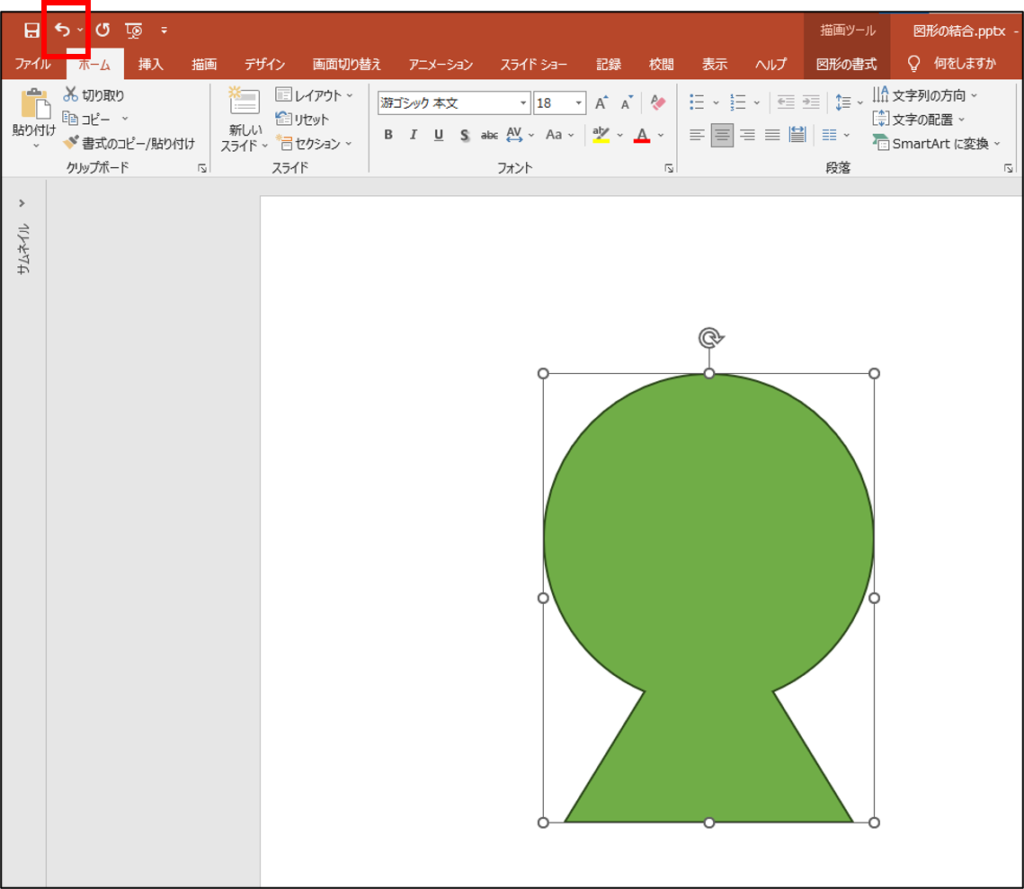Open the 挿入 (Insert) tab
Screen dimensions: 1024x889
[x=151, y=64]
